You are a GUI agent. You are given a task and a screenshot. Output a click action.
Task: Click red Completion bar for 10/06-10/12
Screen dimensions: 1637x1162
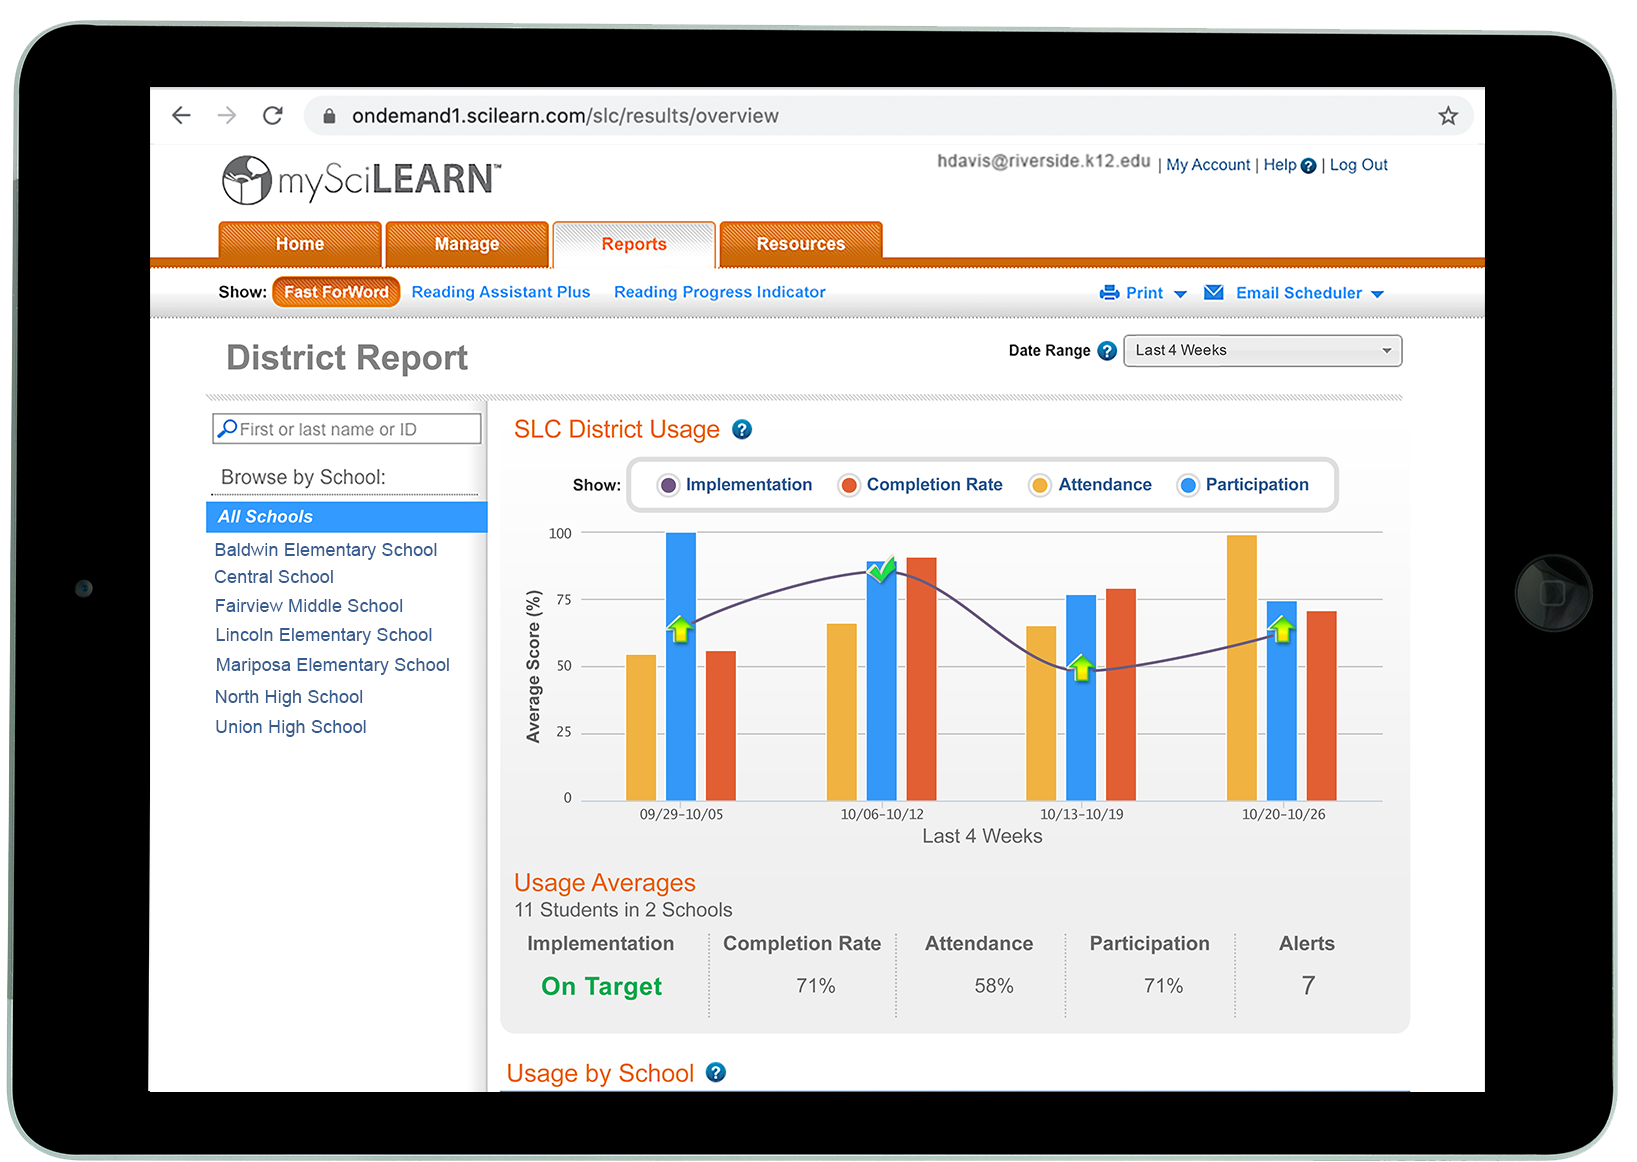click(x=921, y=679)
